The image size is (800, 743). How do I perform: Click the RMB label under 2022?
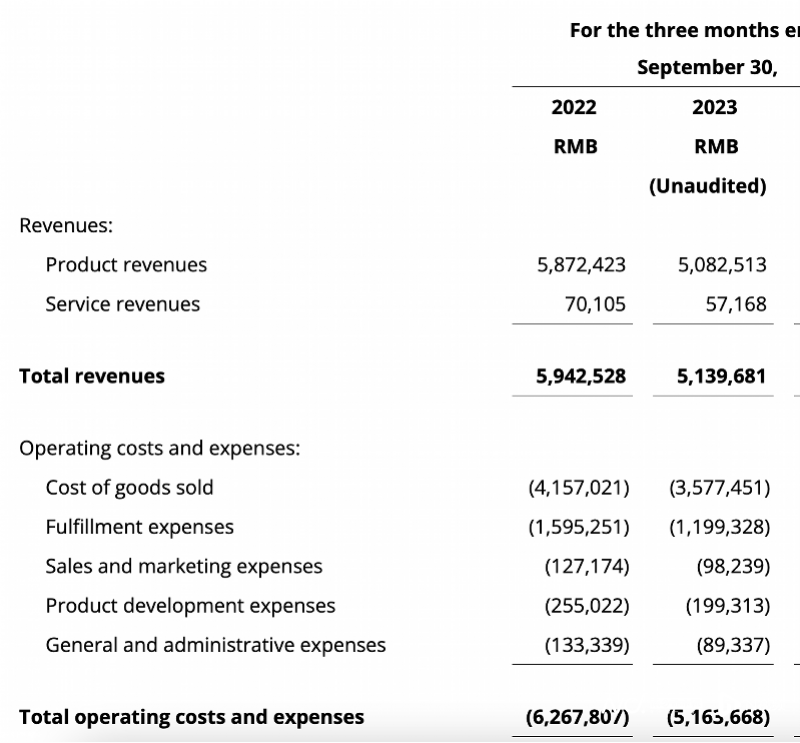(576, 146)
